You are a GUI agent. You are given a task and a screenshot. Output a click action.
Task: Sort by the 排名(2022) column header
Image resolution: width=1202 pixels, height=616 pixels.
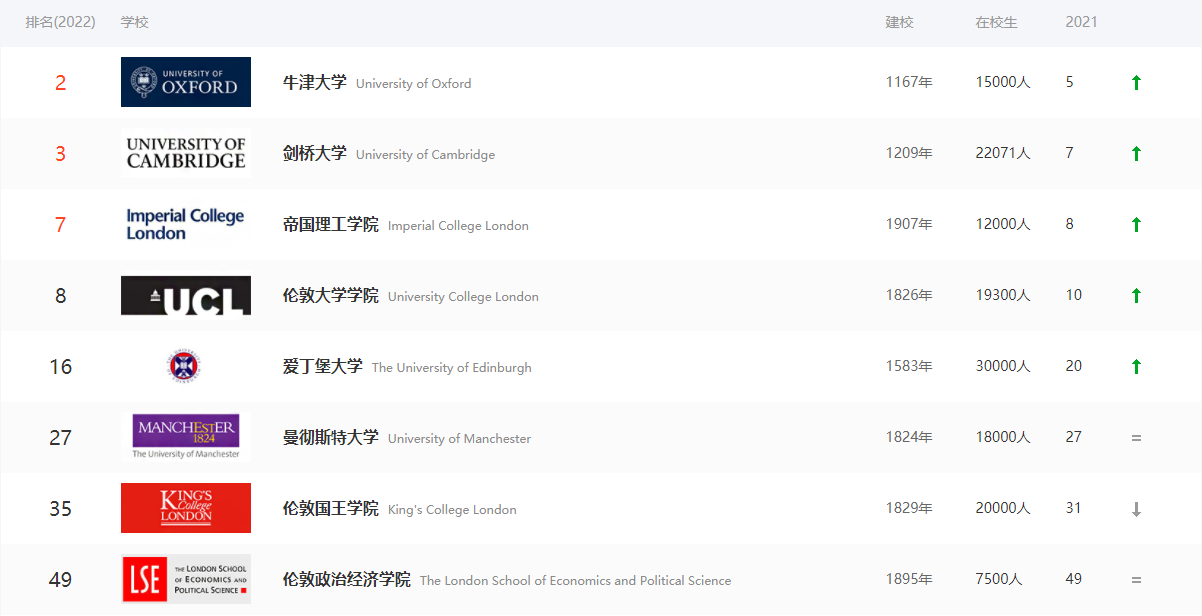coord(61,21)
